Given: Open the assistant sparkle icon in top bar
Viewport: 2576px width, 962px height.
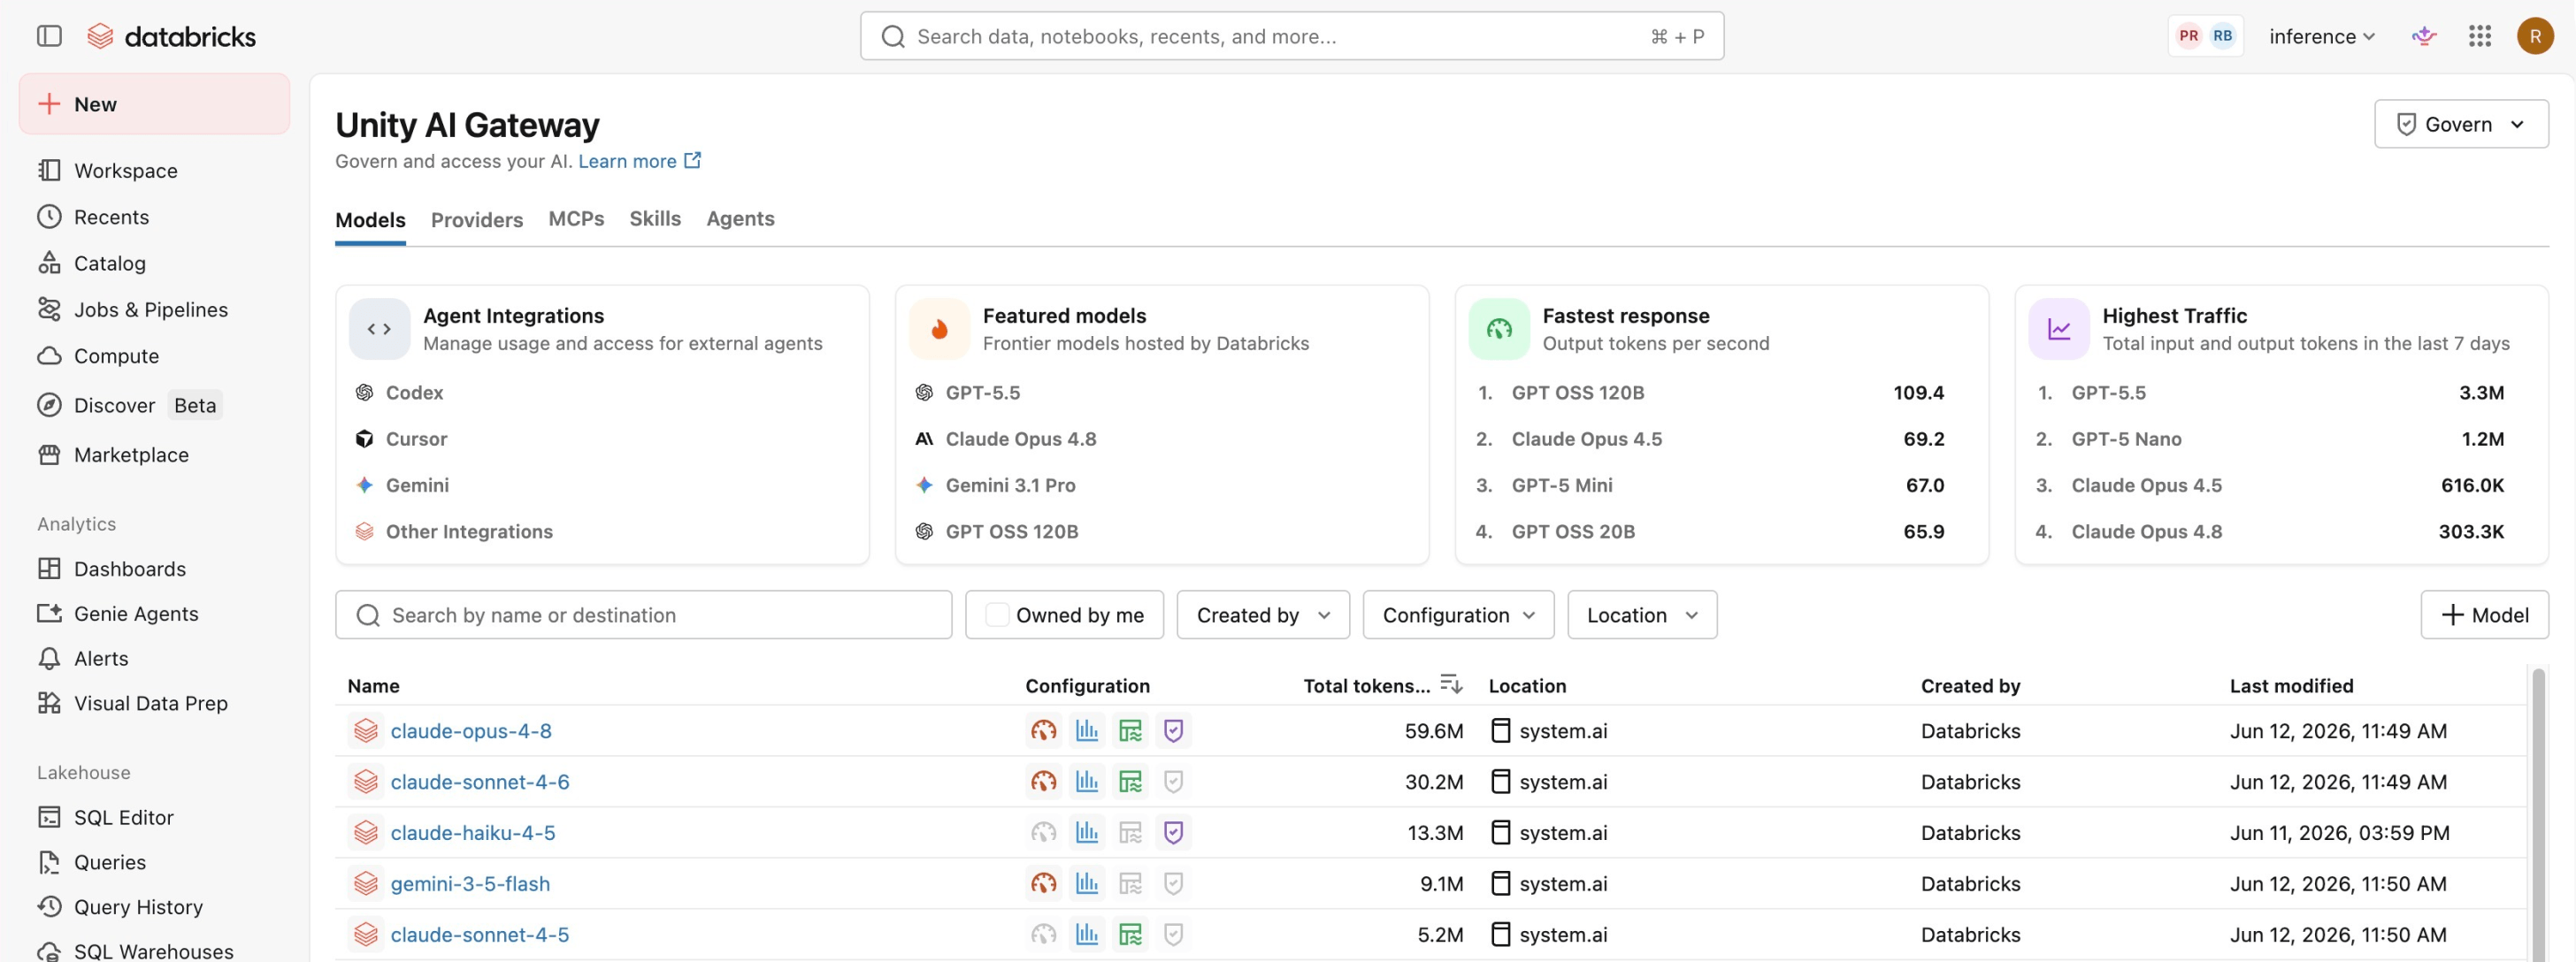Looking at the screenshot, I should coord(2423,36).
